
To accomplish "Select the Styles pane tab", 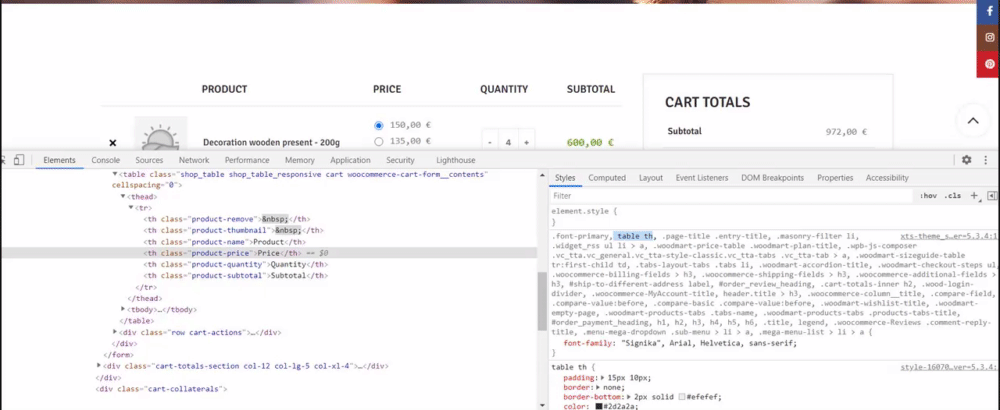I will coord(565,178).
